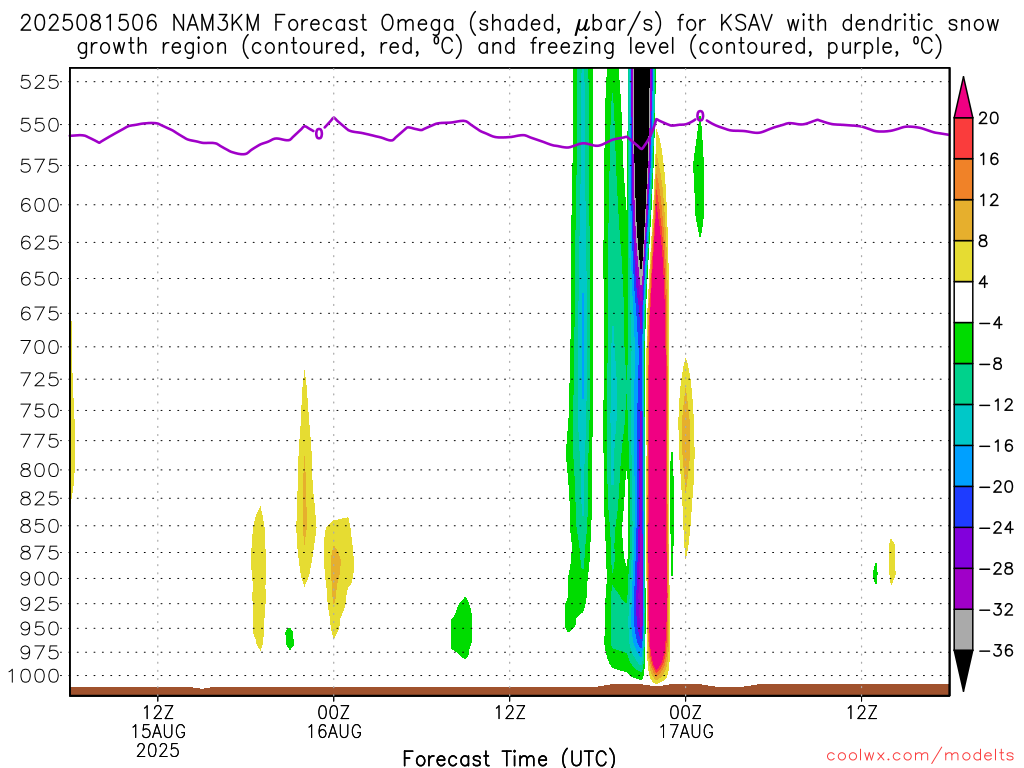Click the colorbar label 12
The width and height of the screenshot is (1024, 768).
tap(988, 200)
